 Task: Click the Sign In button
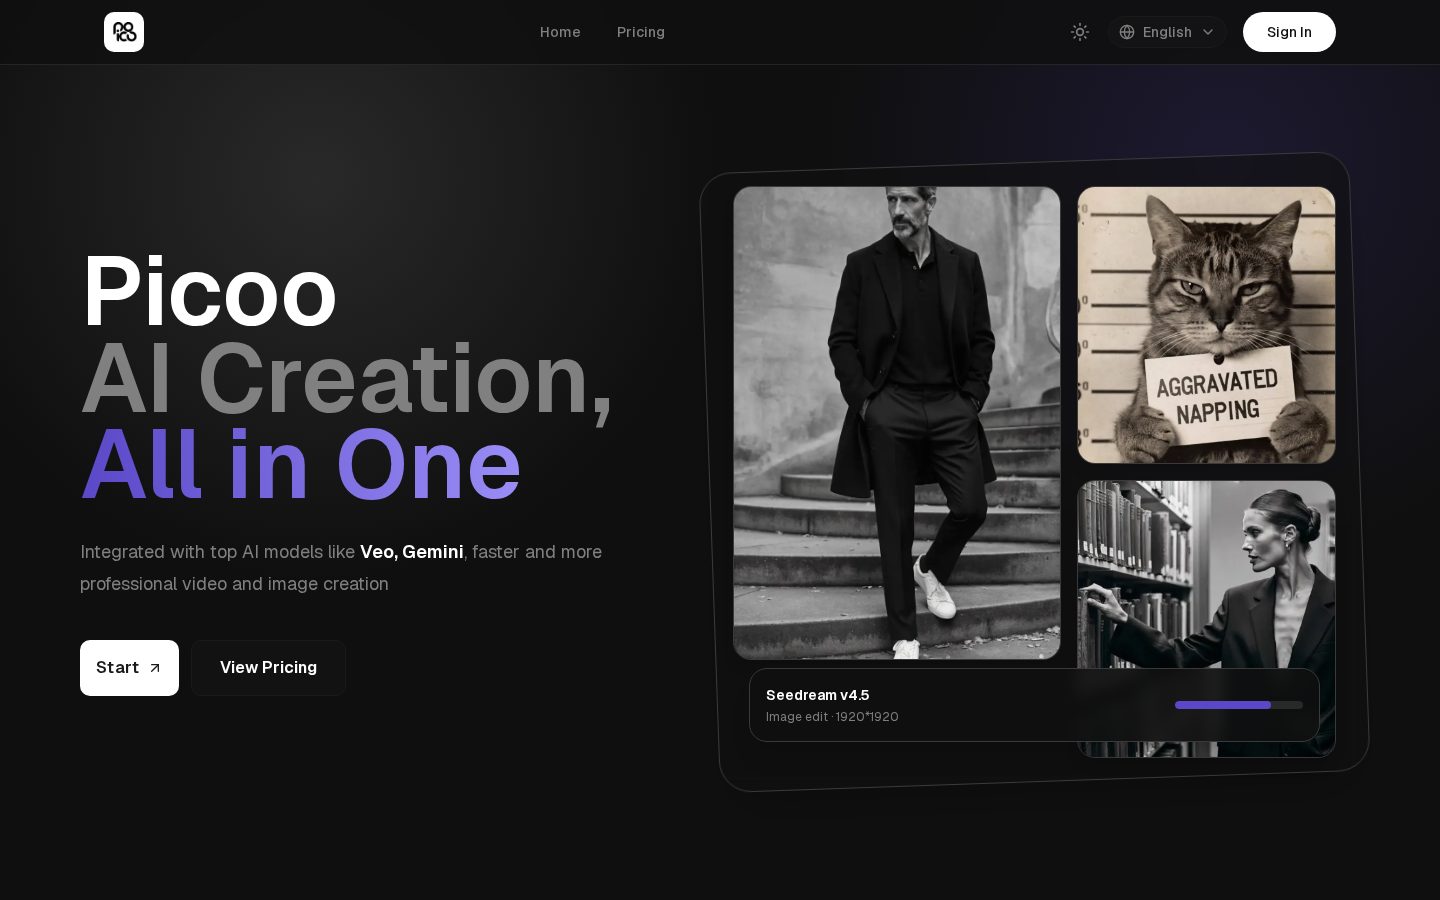coord(1289,32)
